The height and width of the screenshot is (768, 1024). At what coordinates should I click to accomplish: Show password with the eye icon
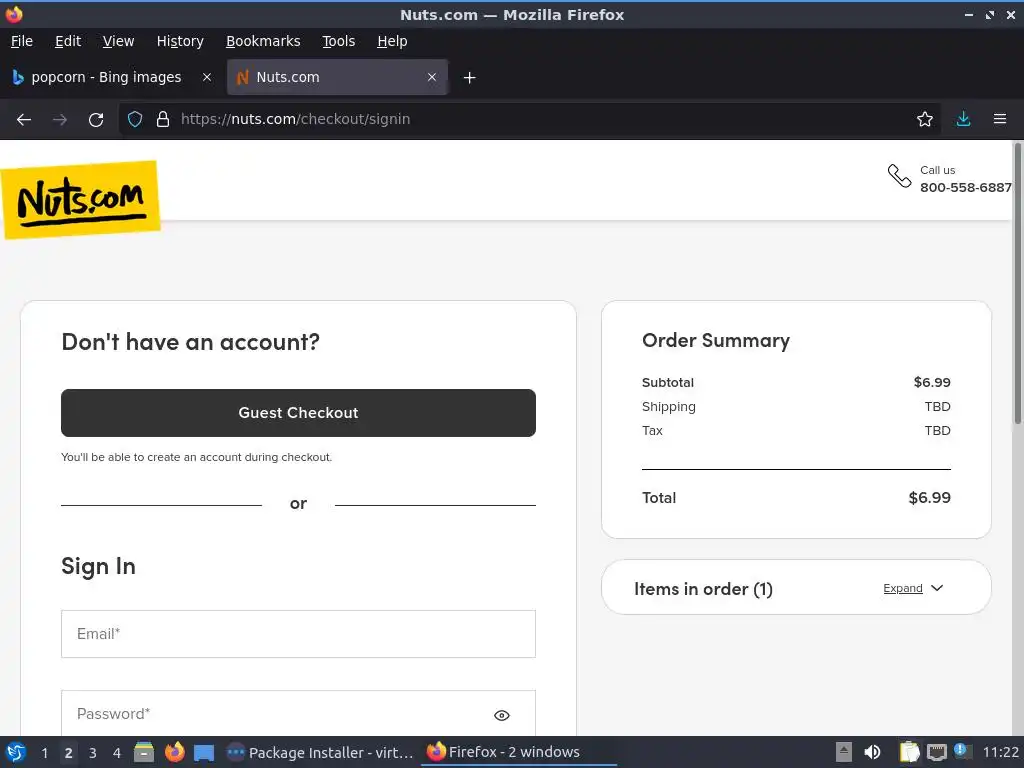502,715
